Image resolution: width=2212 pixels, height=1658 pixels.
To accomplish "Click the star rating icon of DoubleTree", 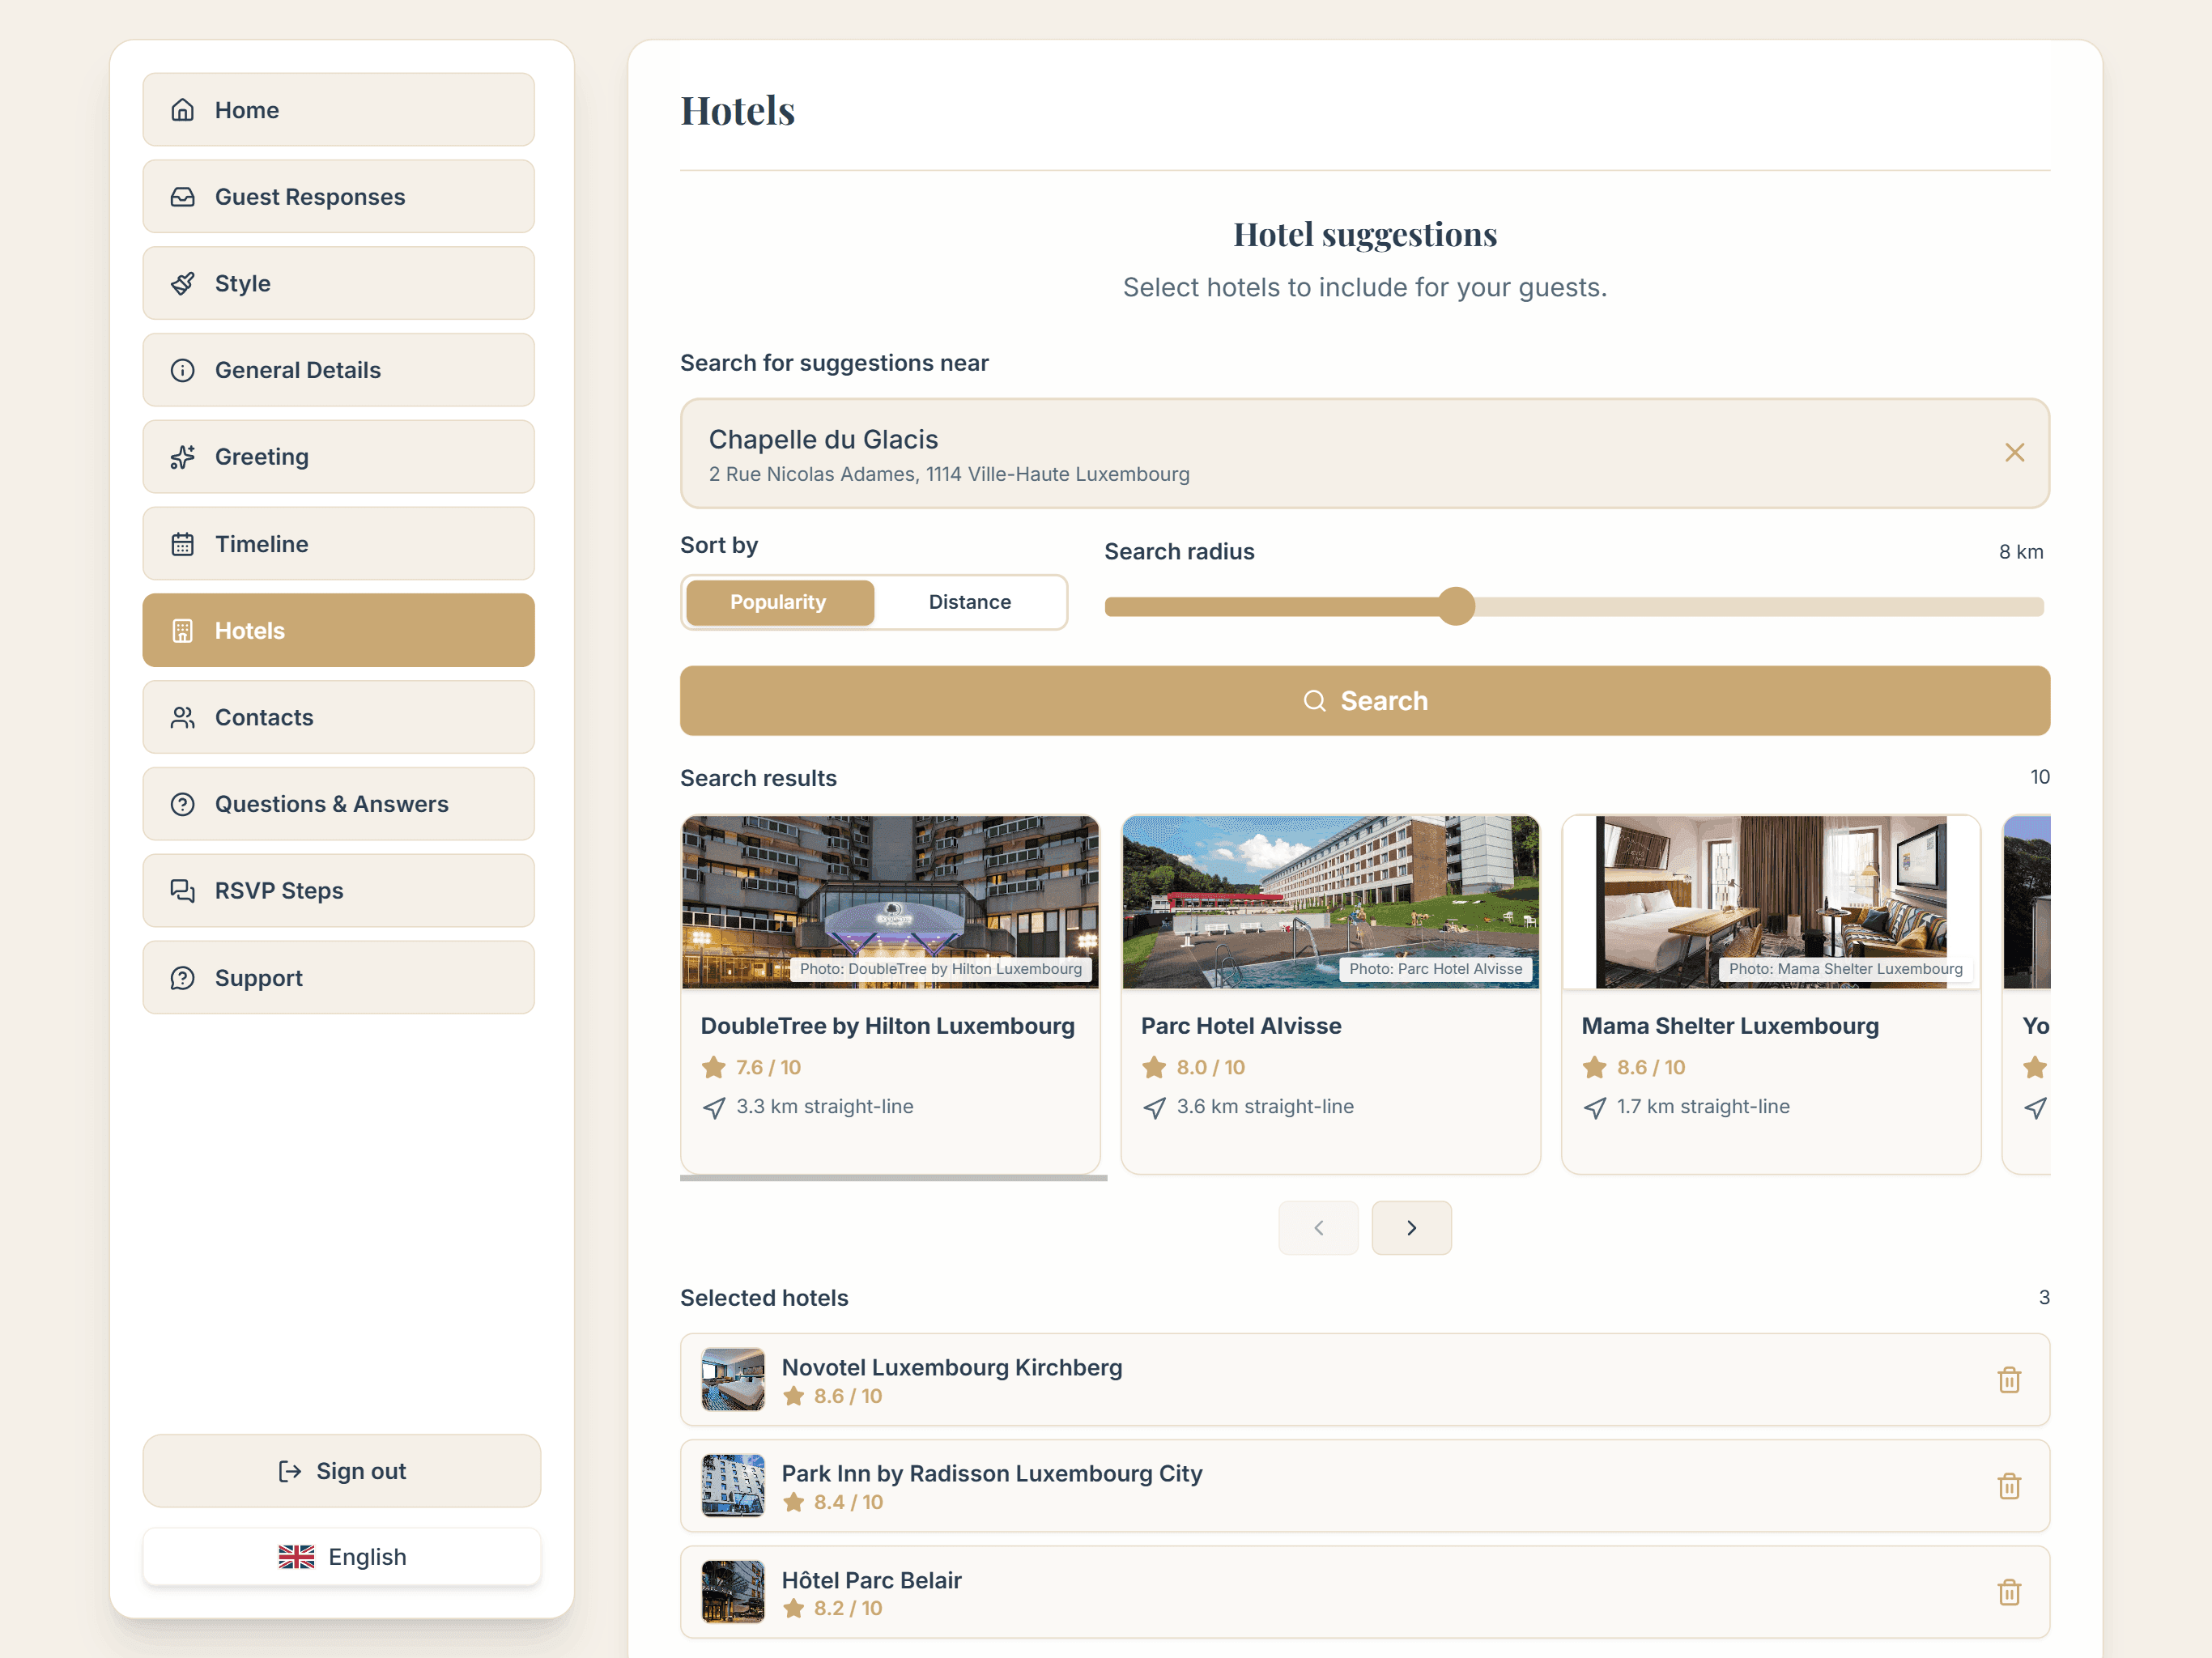I will click(713, 1067).
